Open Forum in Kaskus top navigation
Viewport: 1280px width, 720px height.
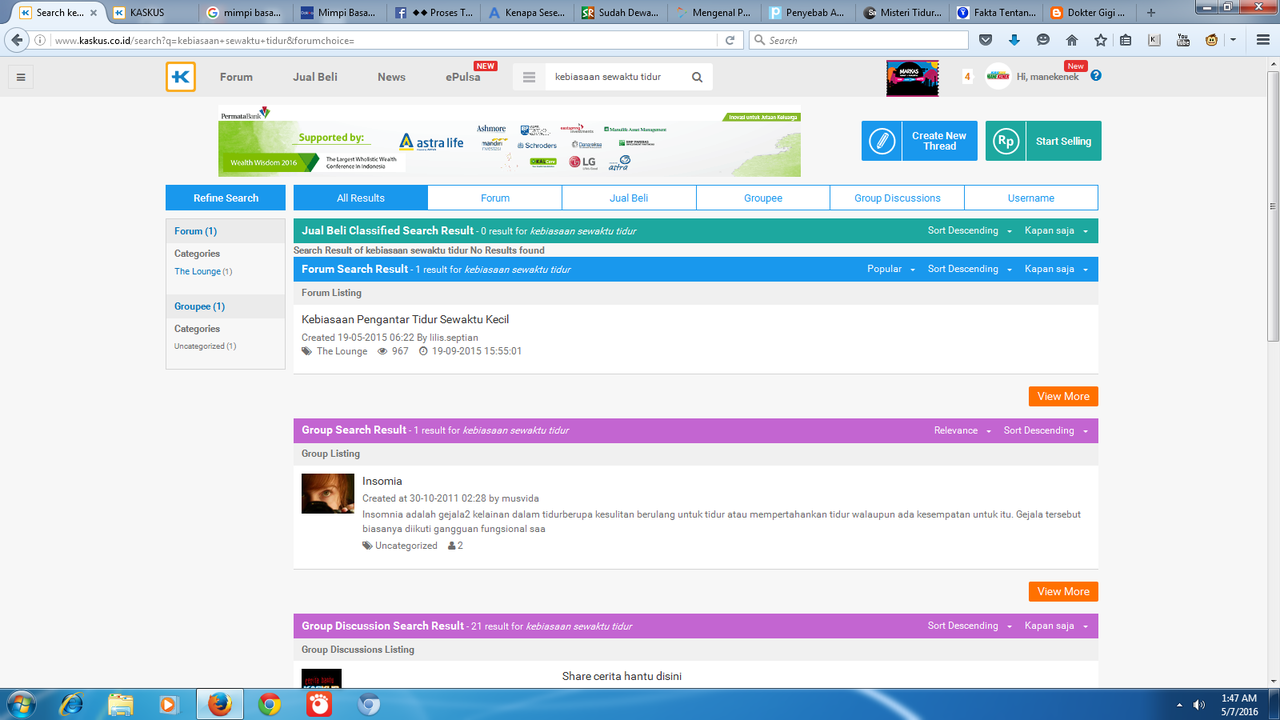pyautogui.click(x=236, y=77)
